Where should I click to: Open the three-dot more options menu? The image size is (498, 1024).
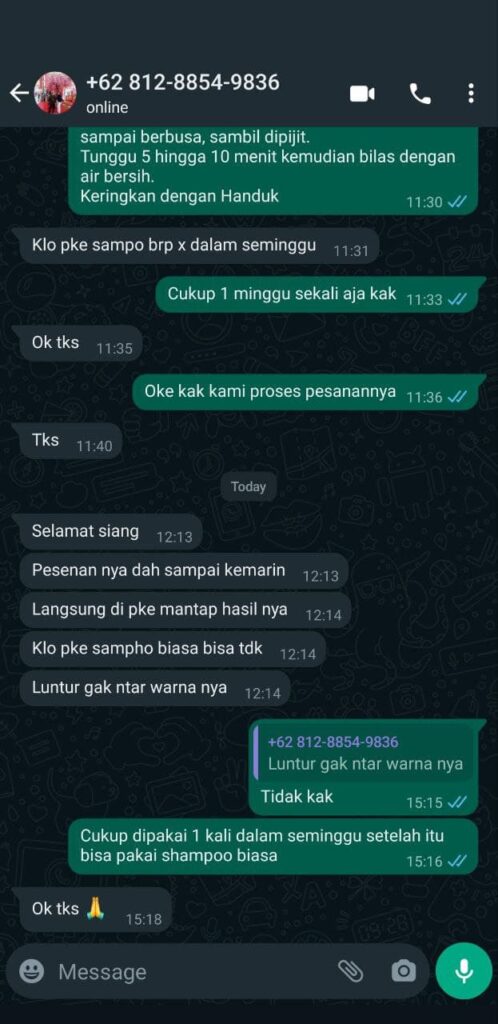471,93
